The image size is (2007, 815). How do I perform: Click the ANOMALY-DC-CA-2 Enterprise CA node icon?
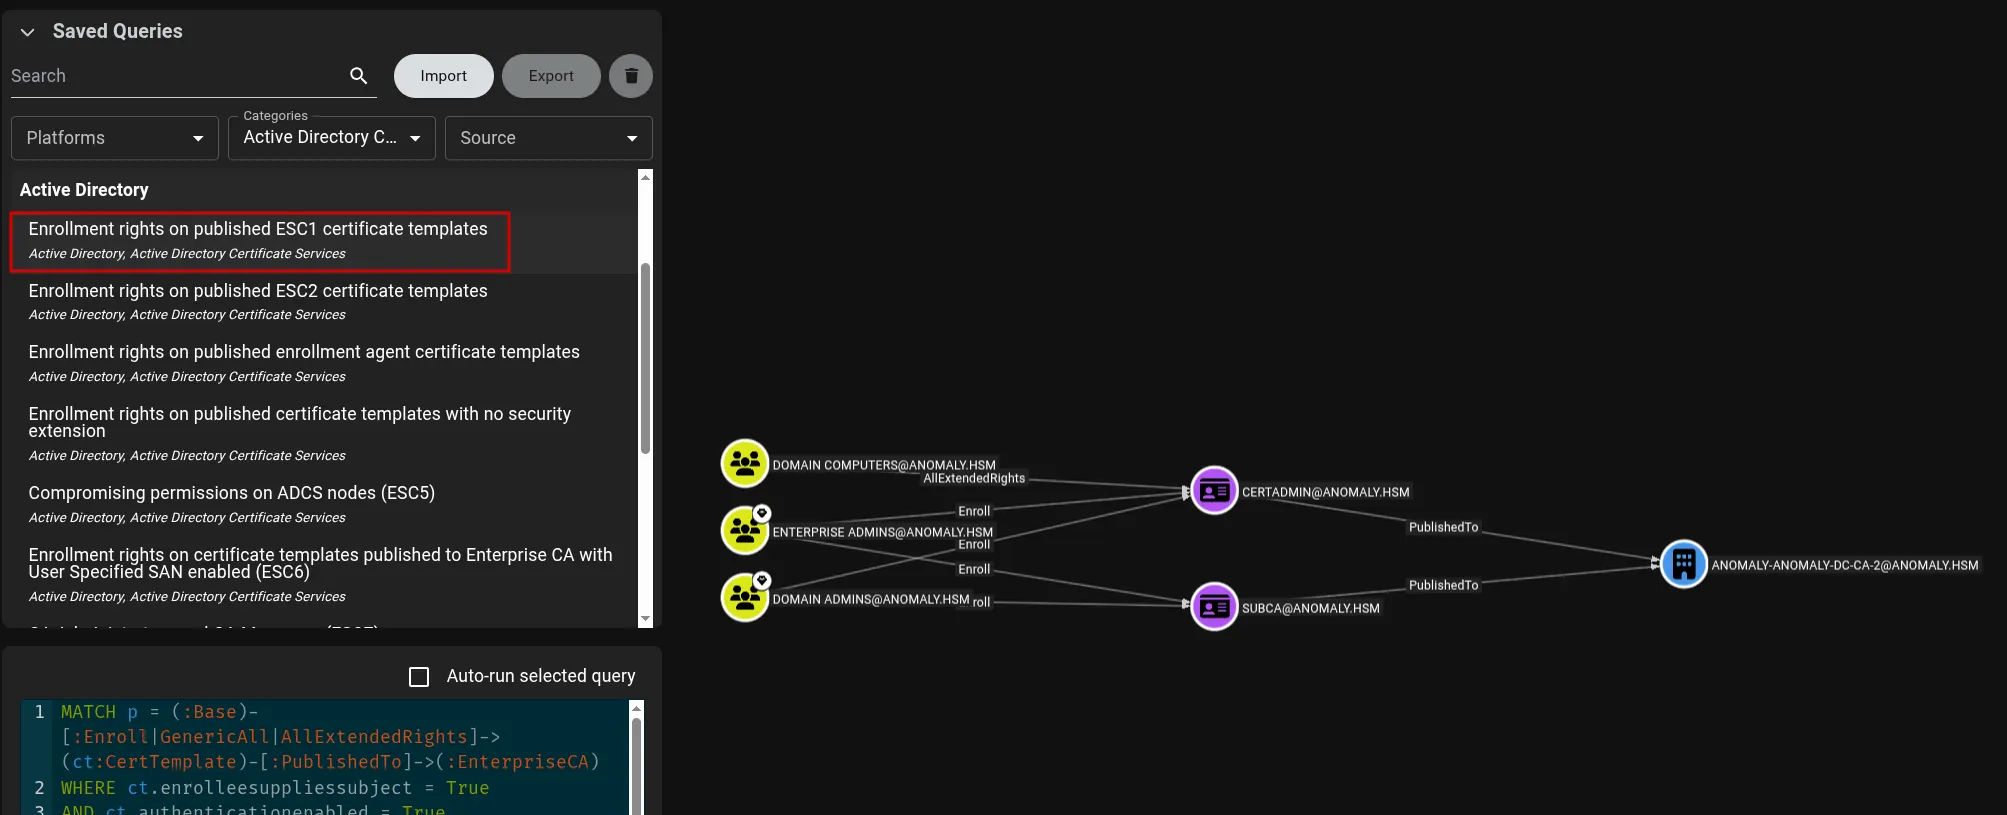coord(1684,564)
